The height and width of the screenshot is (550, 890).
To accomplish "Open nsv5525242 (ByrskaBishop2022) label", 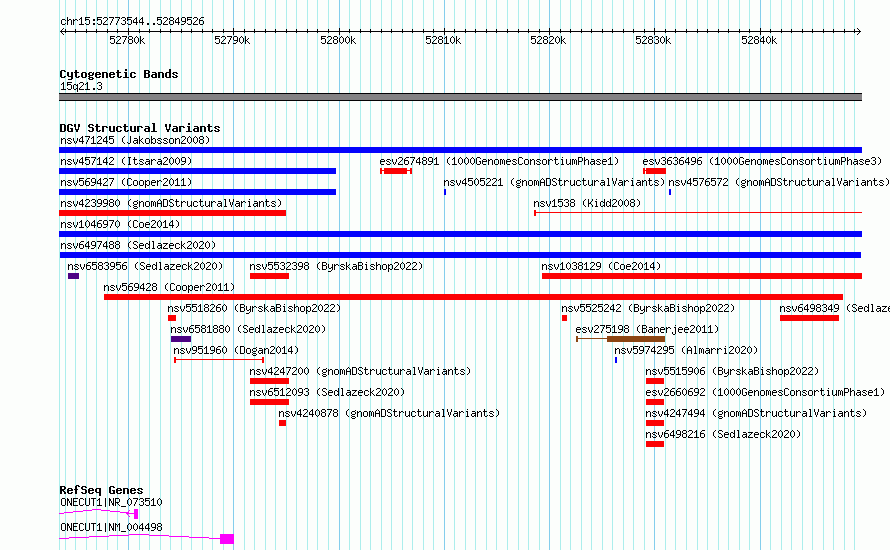I will [x=648, y=308].
